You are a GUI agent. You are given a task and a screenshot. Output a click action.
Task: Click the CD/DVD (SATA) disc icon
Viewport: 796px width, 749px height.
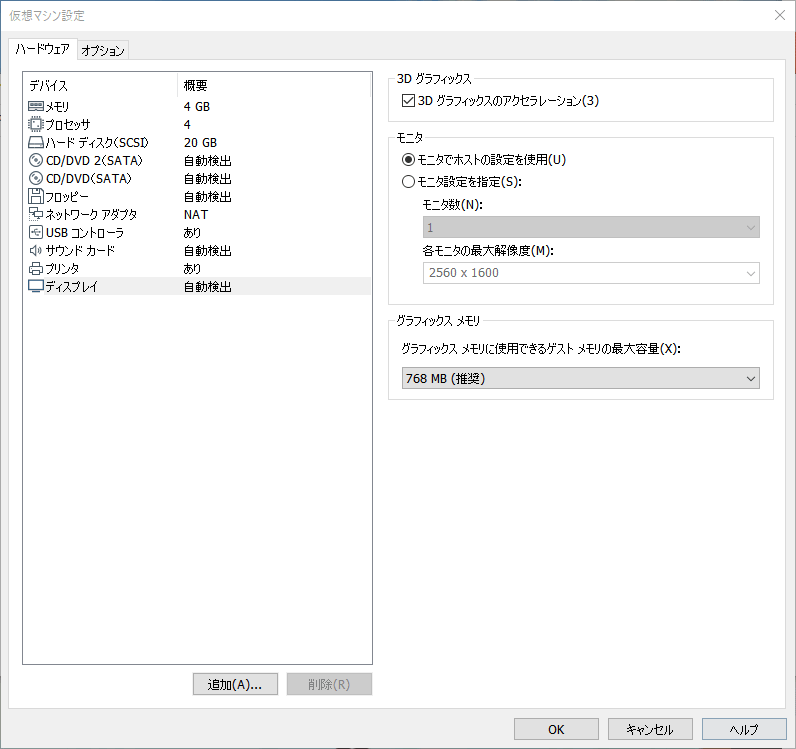[x=36, y=178]
